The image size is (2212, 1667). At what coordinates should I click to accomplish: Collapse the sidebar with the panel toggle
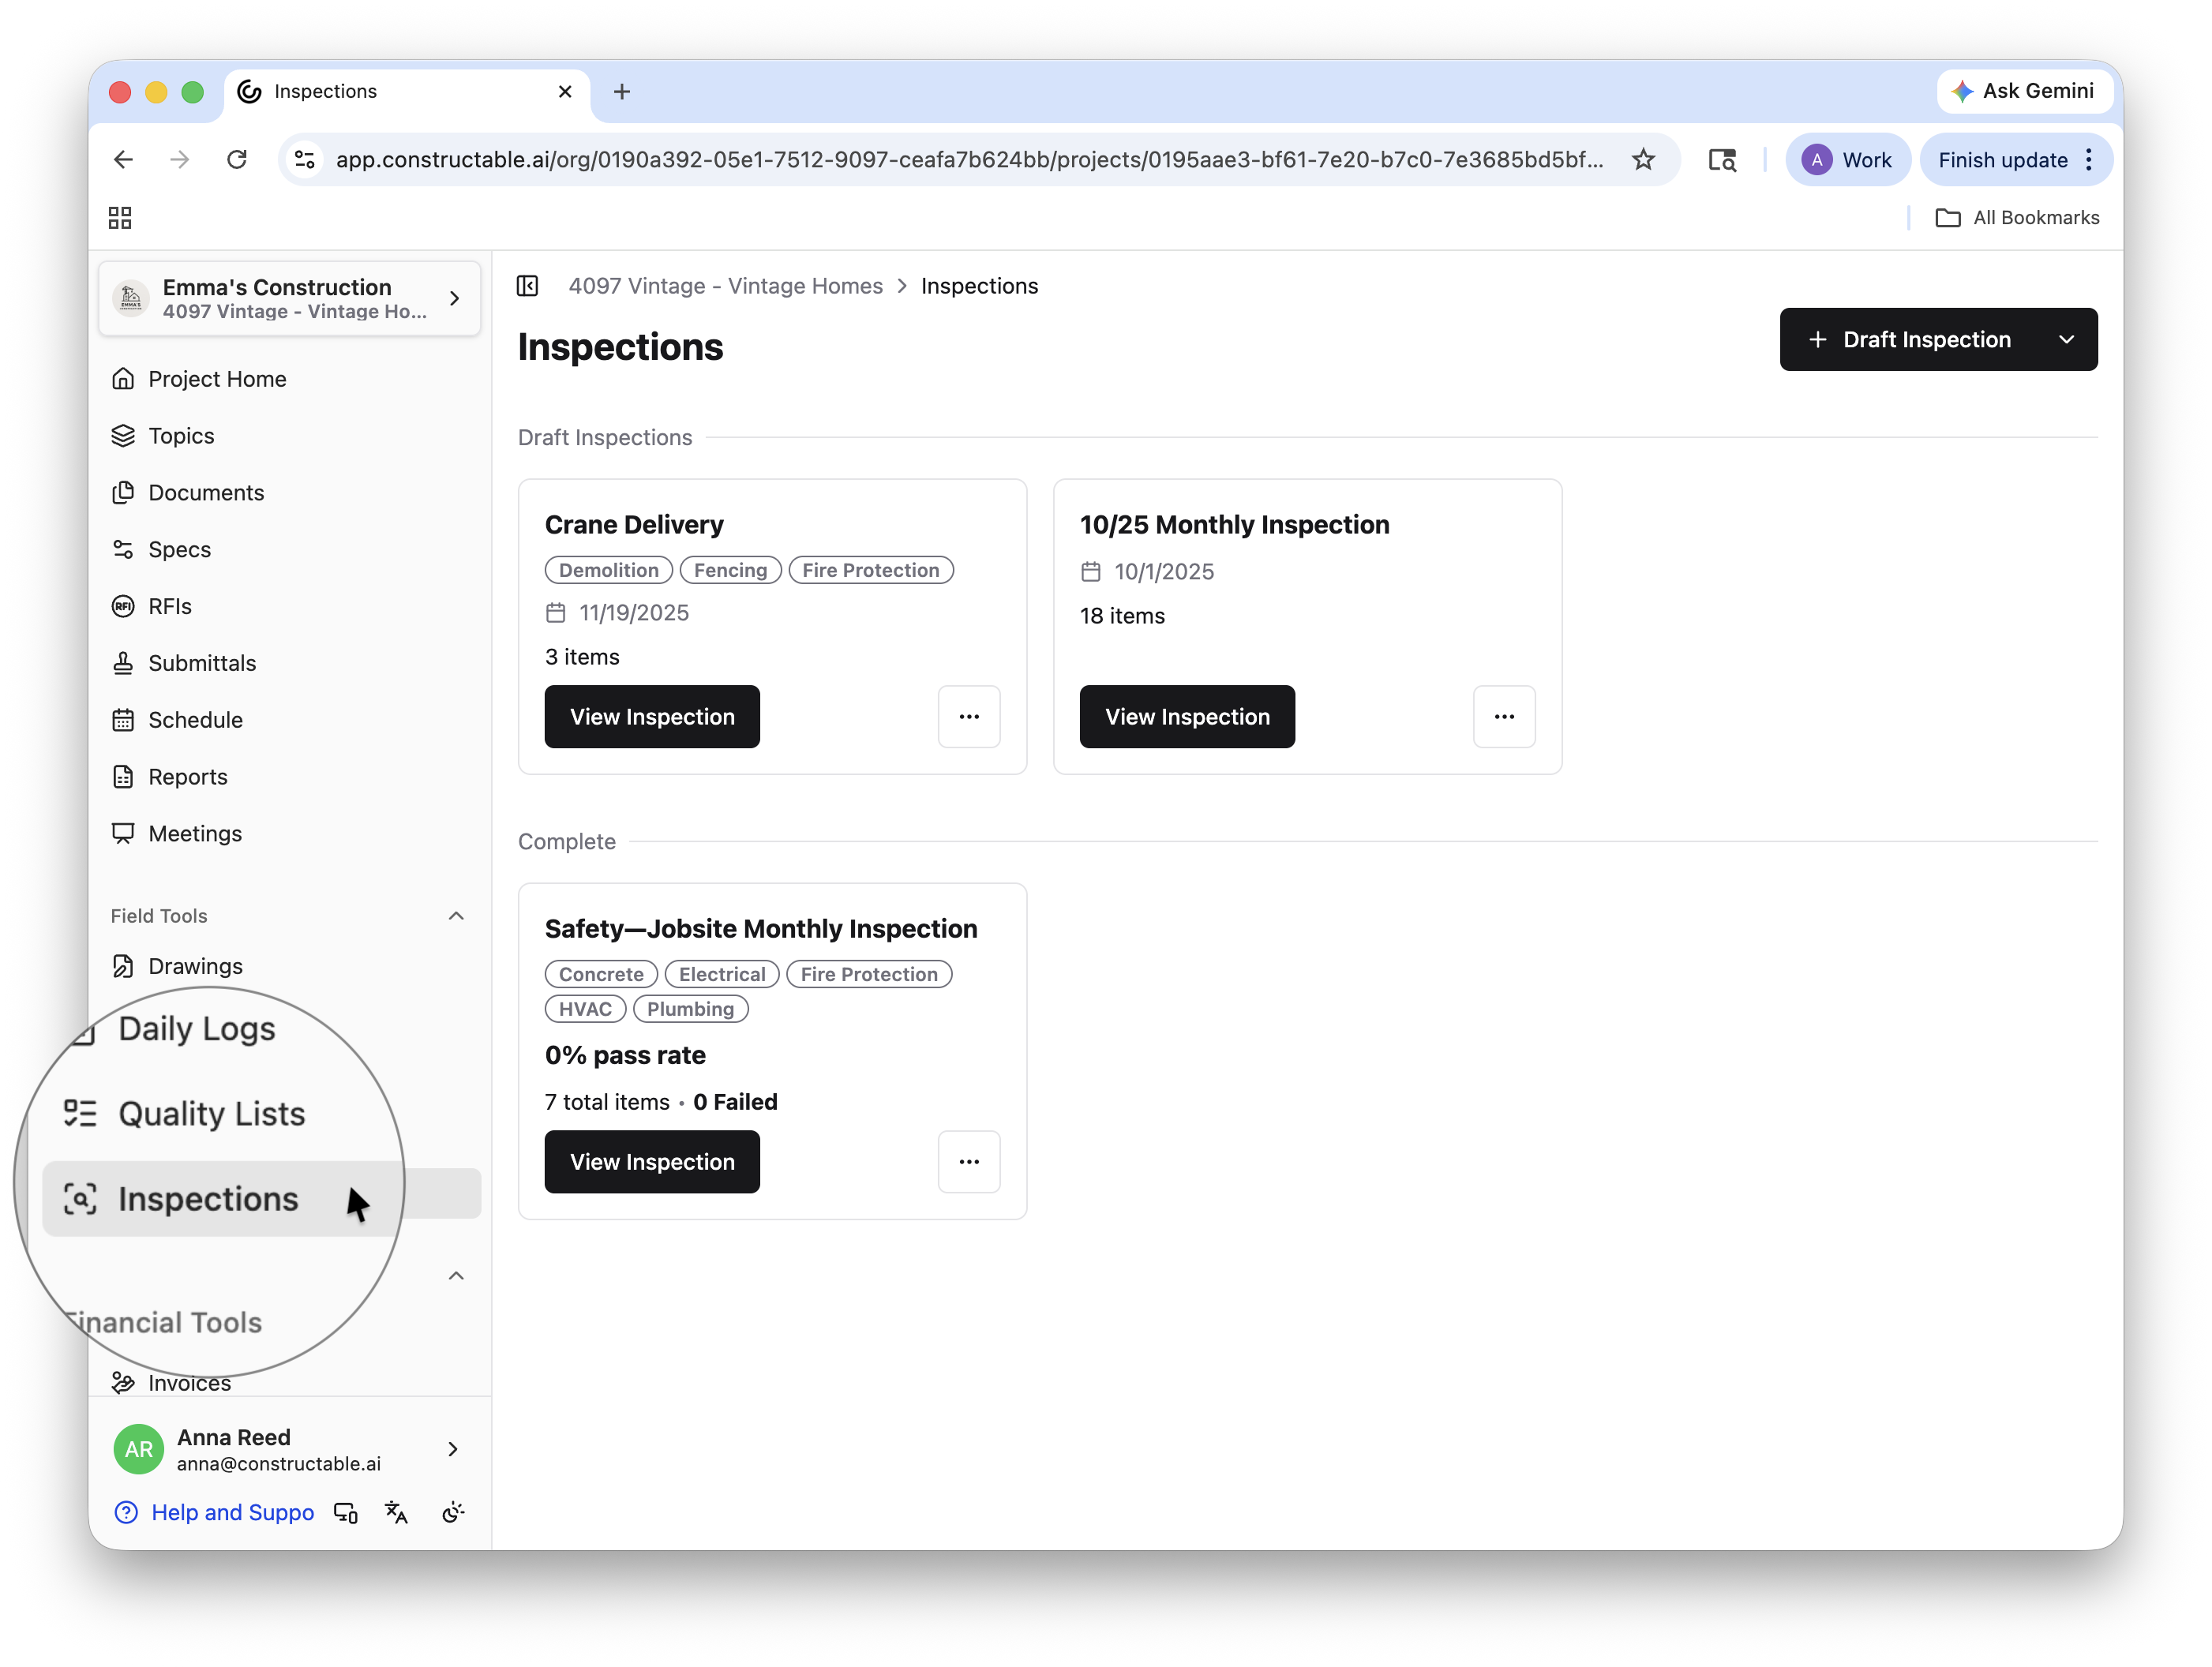click(528, 286)
